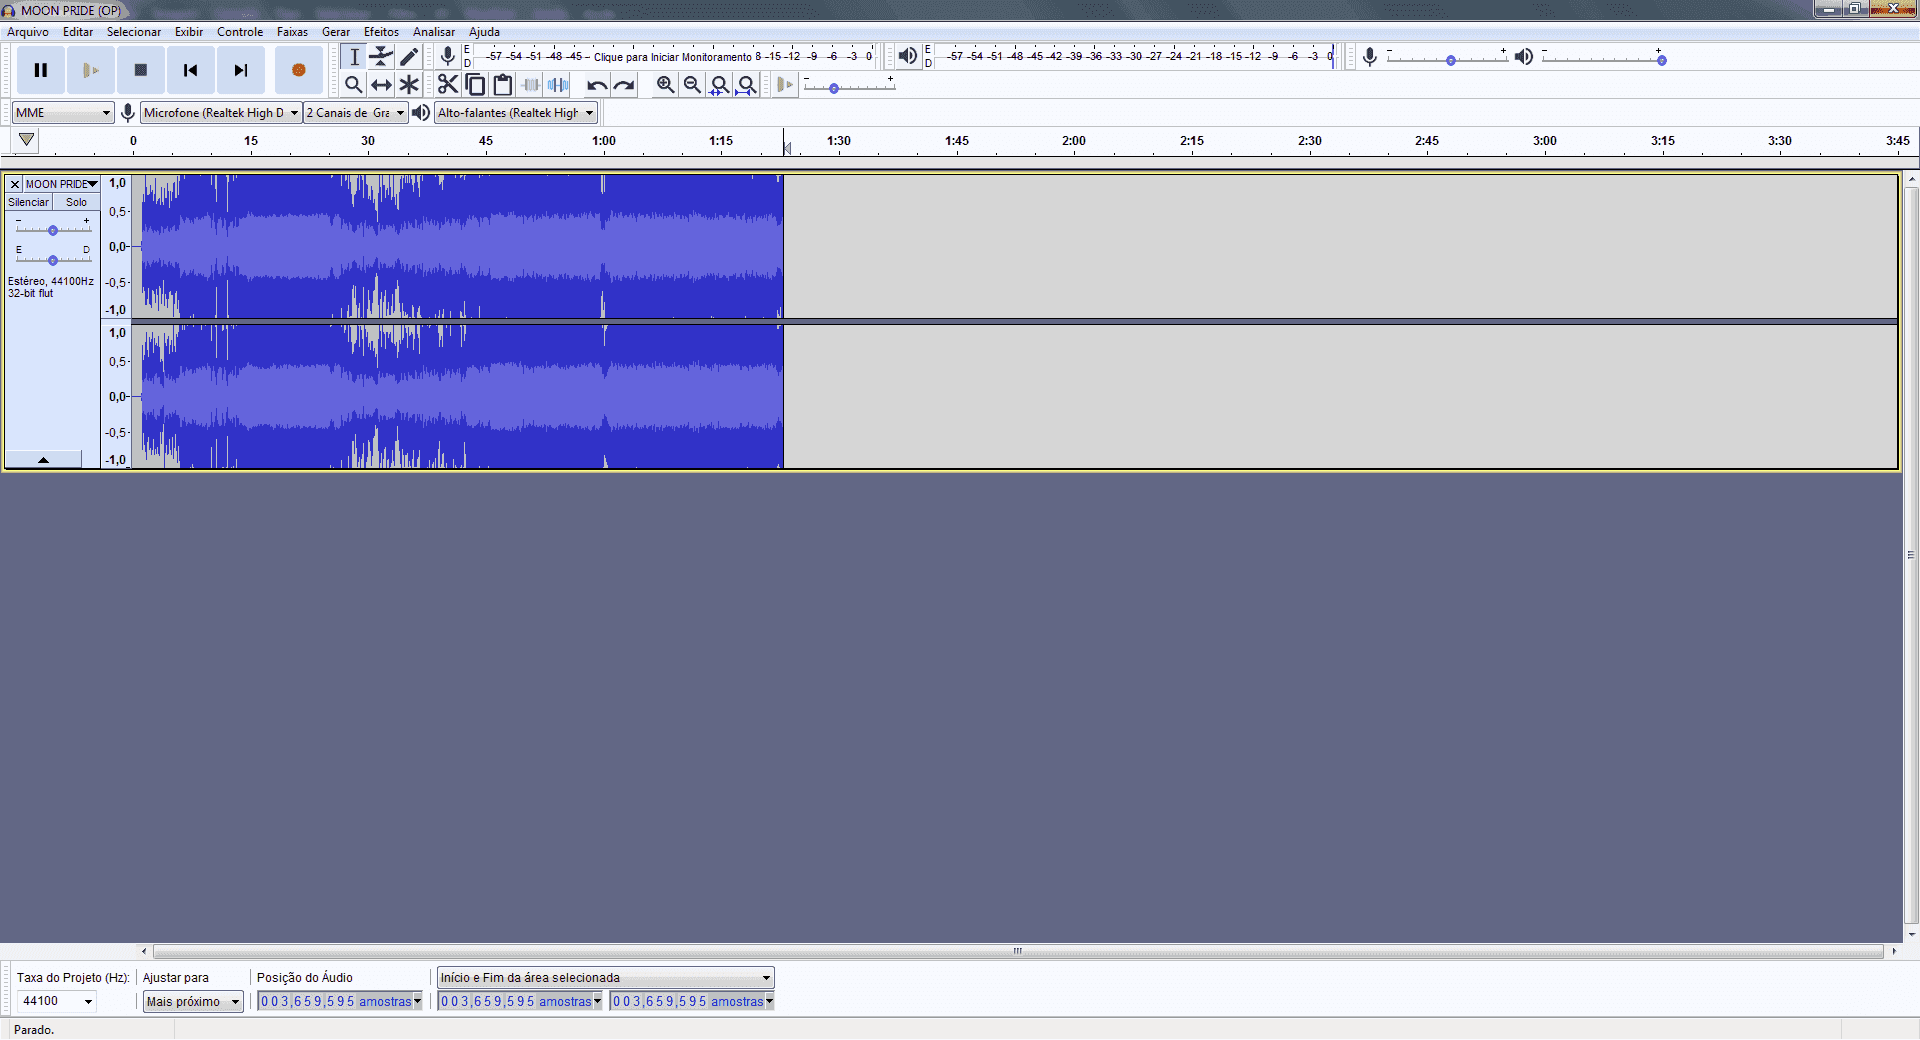This screenshot has width=1920, height=1040.
Task: Trim audio outside selection icon
Action: (x=531, y=85)
